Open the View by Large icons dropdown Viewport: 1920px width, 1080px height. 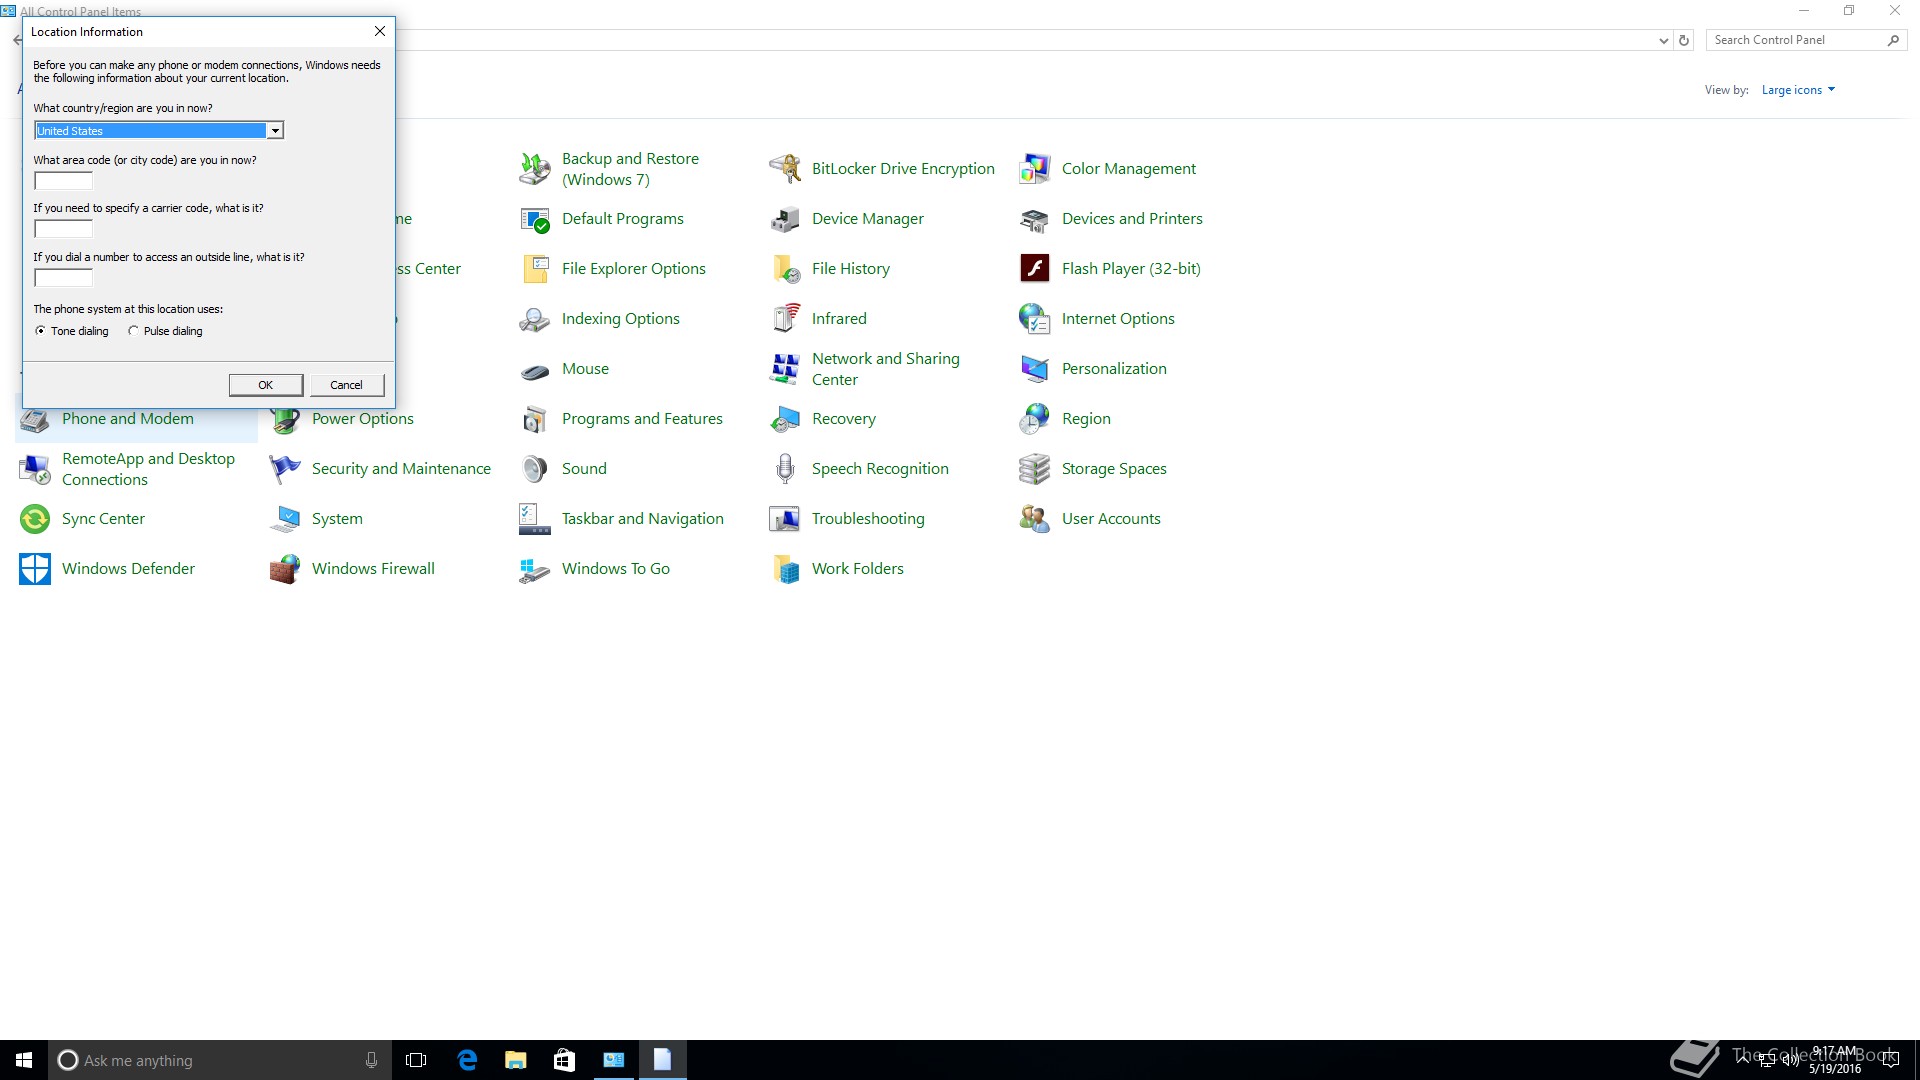point(1798,90)
